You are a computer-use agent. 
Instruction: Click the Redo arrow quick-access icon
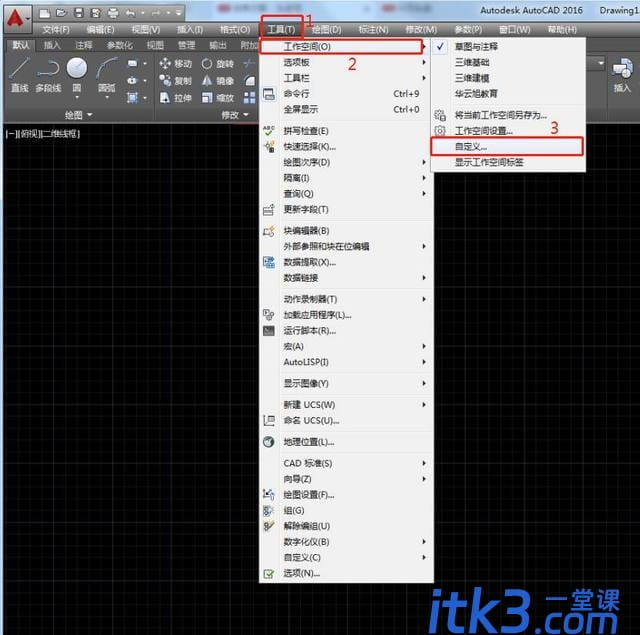click(156, 13)
